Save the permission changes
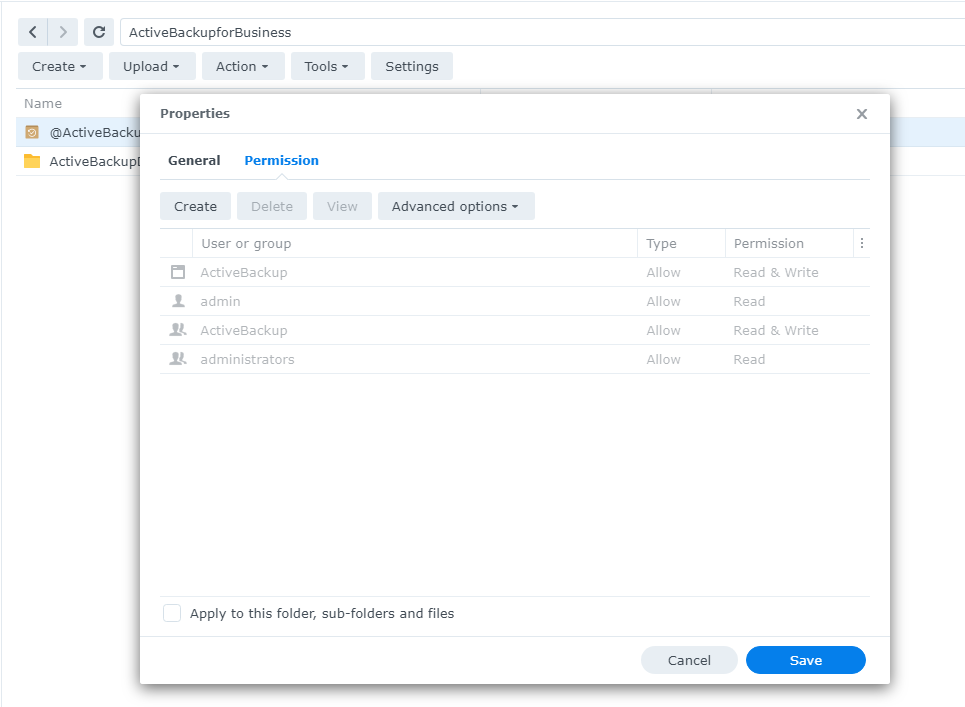The image size is (965, 707). pos(805,660)
